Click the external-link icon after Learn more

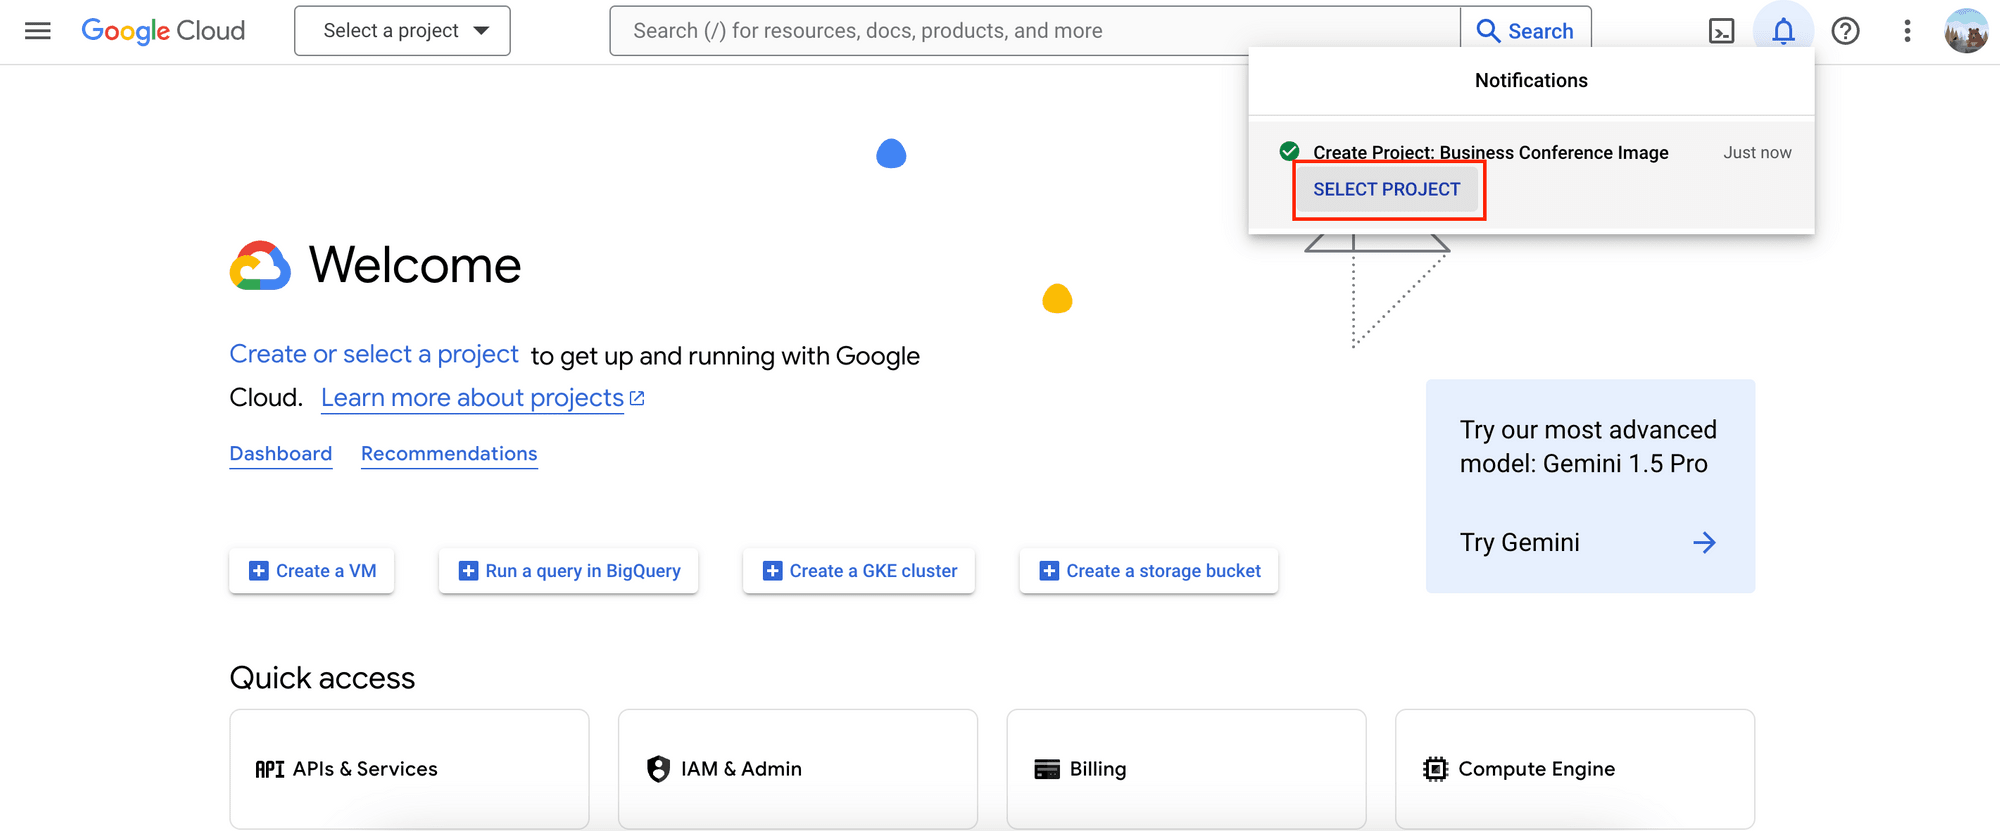(x=637, y=398)
